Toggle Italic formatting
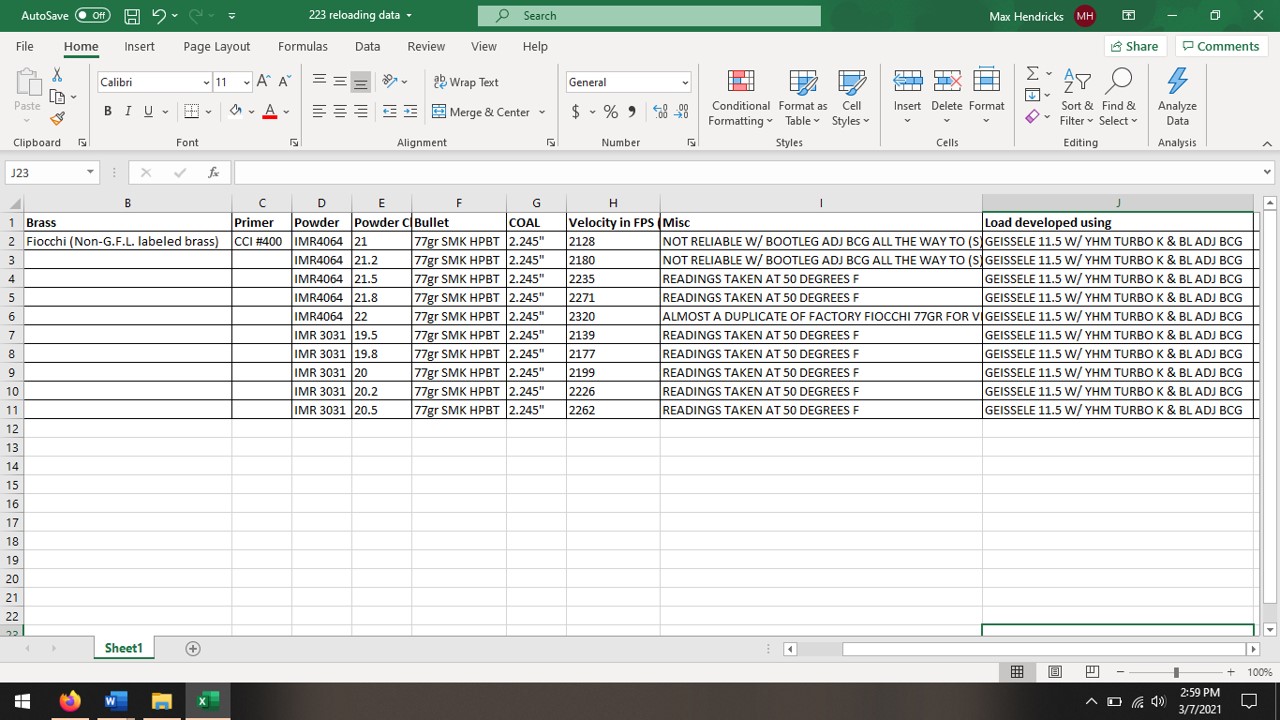This screenshot has width=1280, height=720. pyautogui.click(x=128, y=111)
